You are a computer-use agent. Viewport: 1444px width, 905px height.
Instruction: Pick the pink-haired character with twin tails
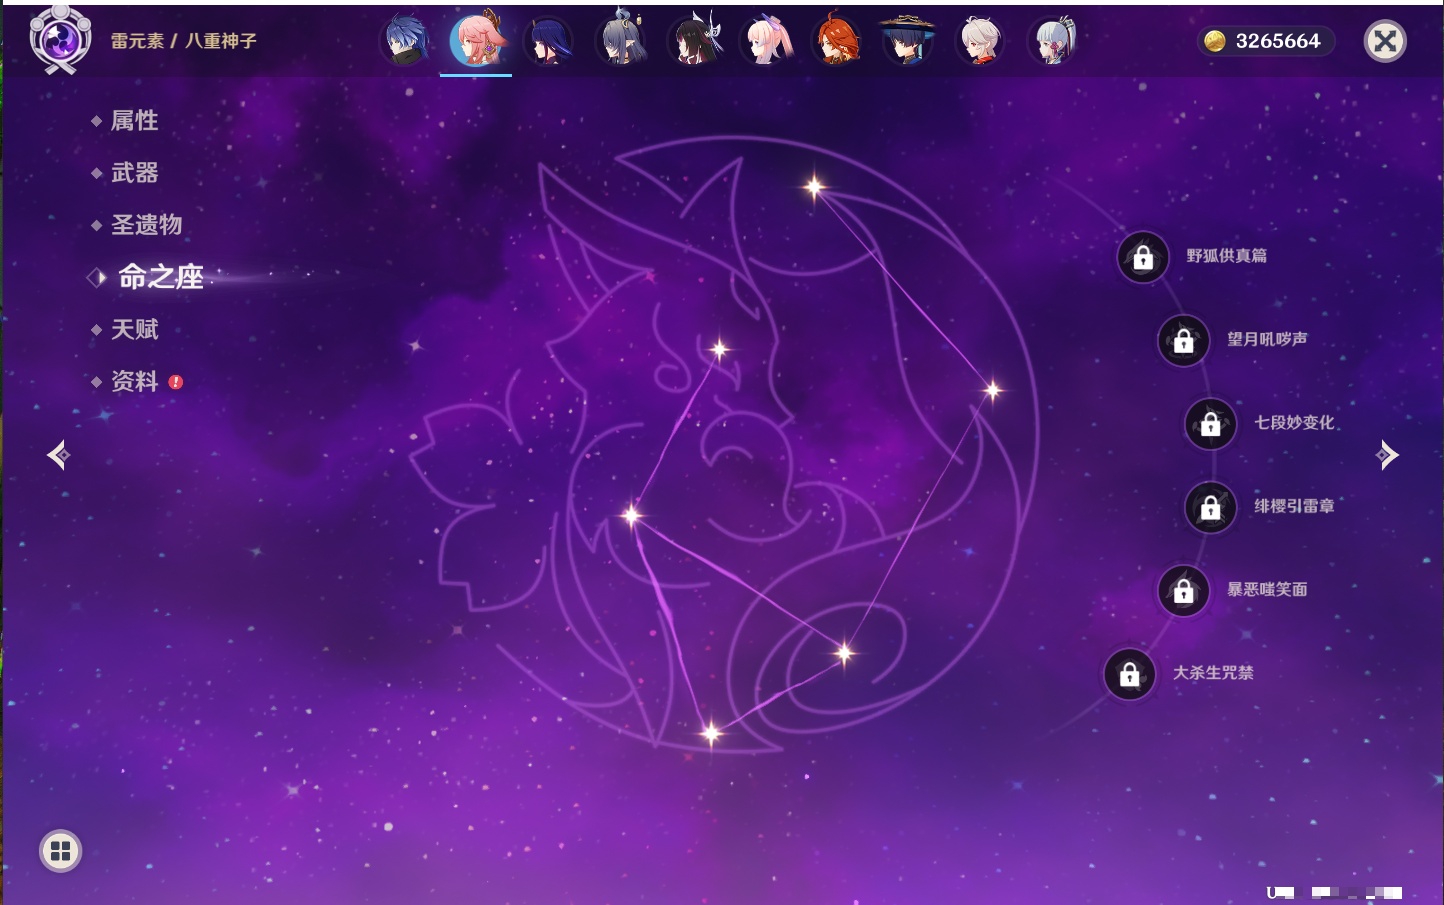pyautogui.click(x=766, y=41)
